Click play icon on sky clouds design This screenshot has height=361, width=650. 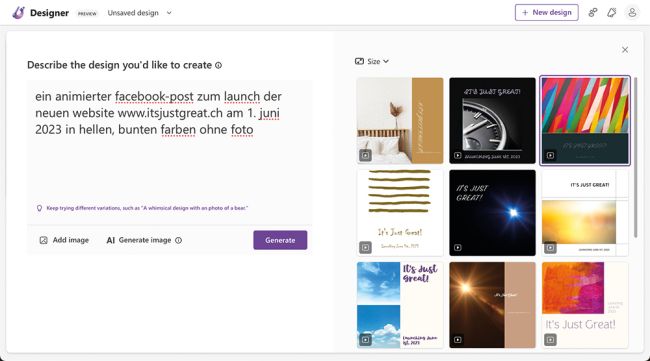point(365,339)
